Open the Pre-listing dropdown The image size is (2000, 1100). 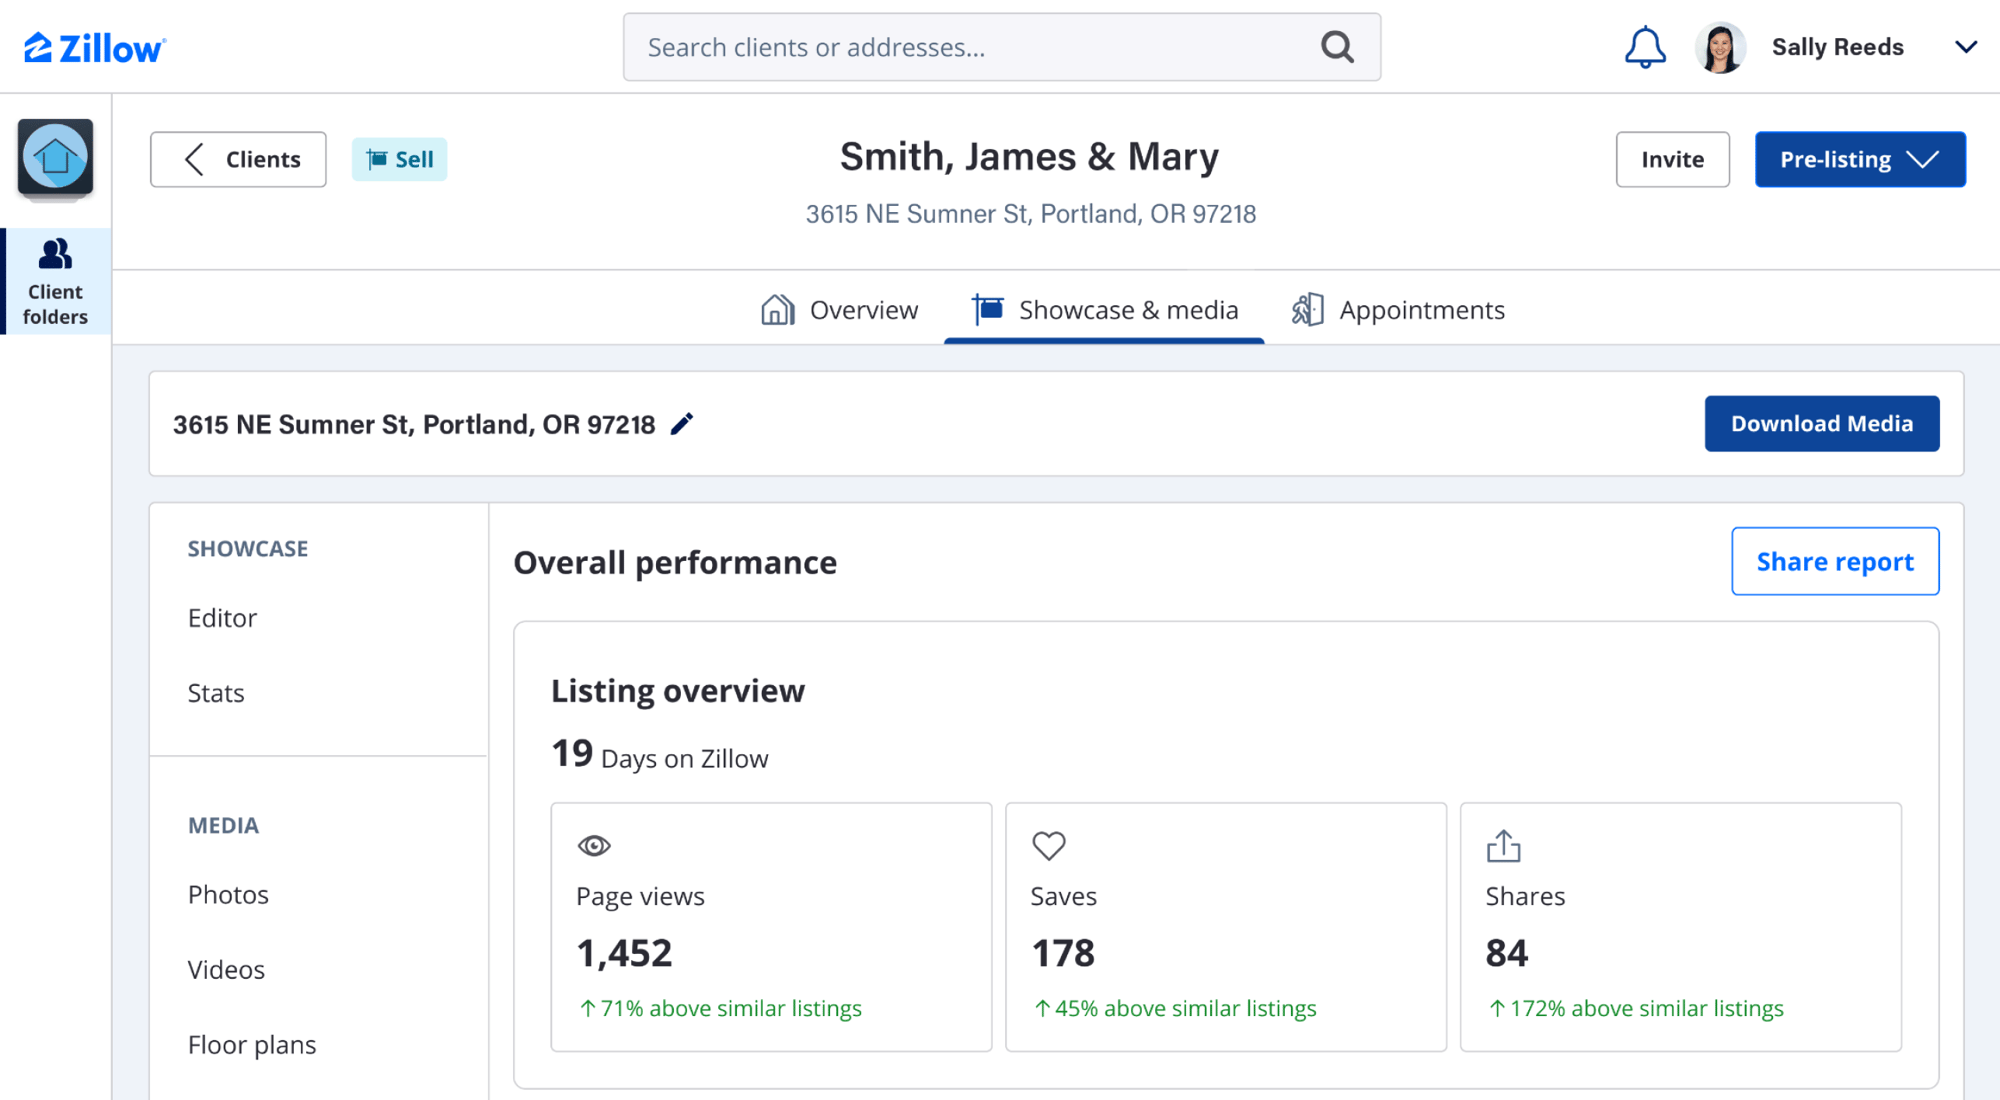pyautogui.click(x=1860, y=159)
